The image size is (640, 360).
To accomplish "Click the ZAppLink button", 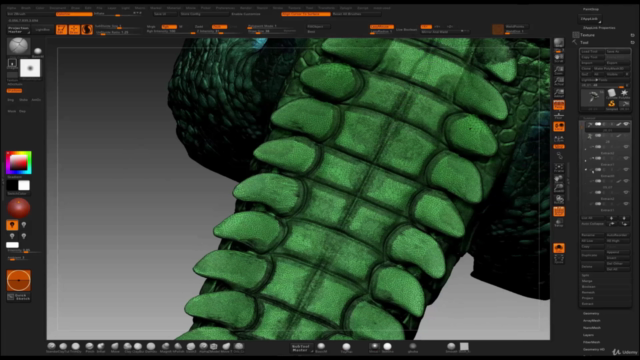I will [x=590, y=19].
